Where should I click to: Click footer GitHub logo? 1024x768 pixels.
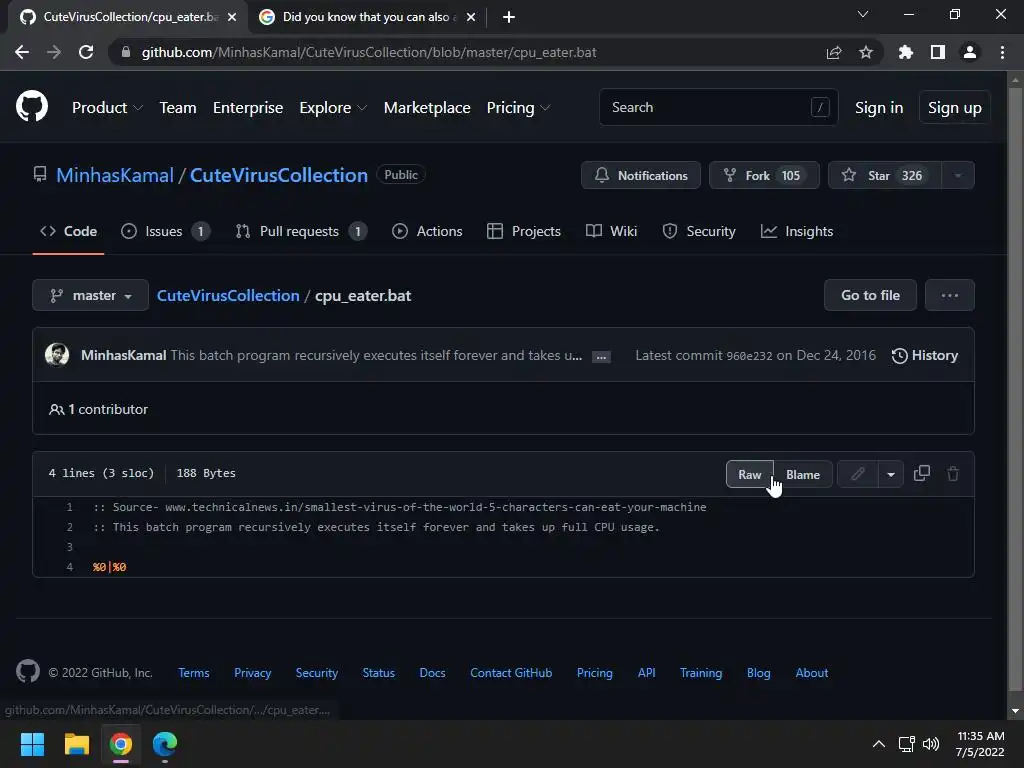tap(27, 671)
